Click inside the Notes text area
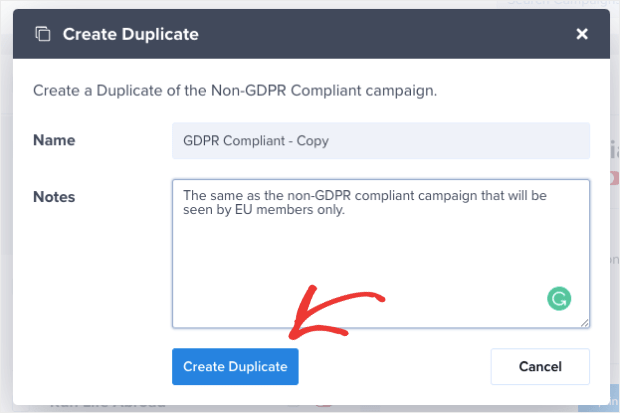Image resolution: width=620 pixels, height=413 pixels. 381,254
